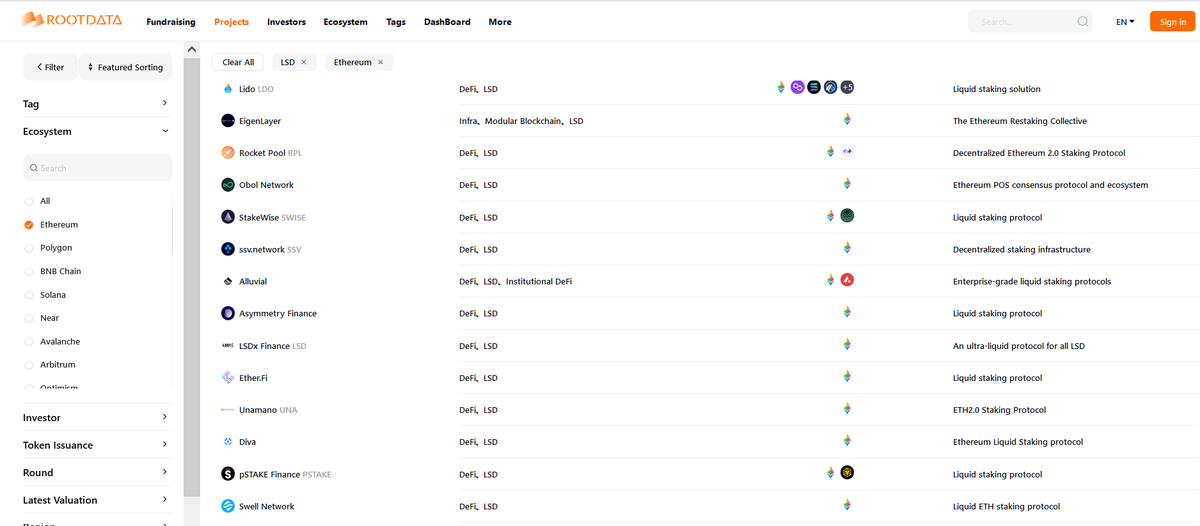Viewport: 1200px width, 526px height.
Task: Open the DashBoard menu
Action: pyautogui.click(x=447, y=22)
